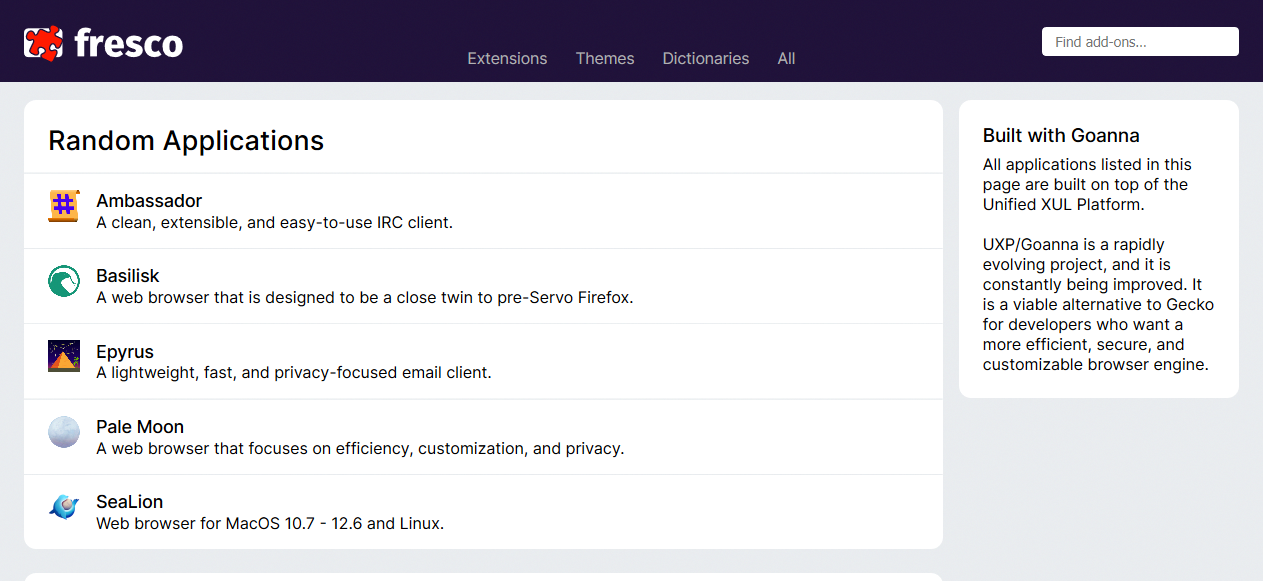Click the Ambassador app icon
Viewport: 1263px width, 581px height.
tap(63, 206)
